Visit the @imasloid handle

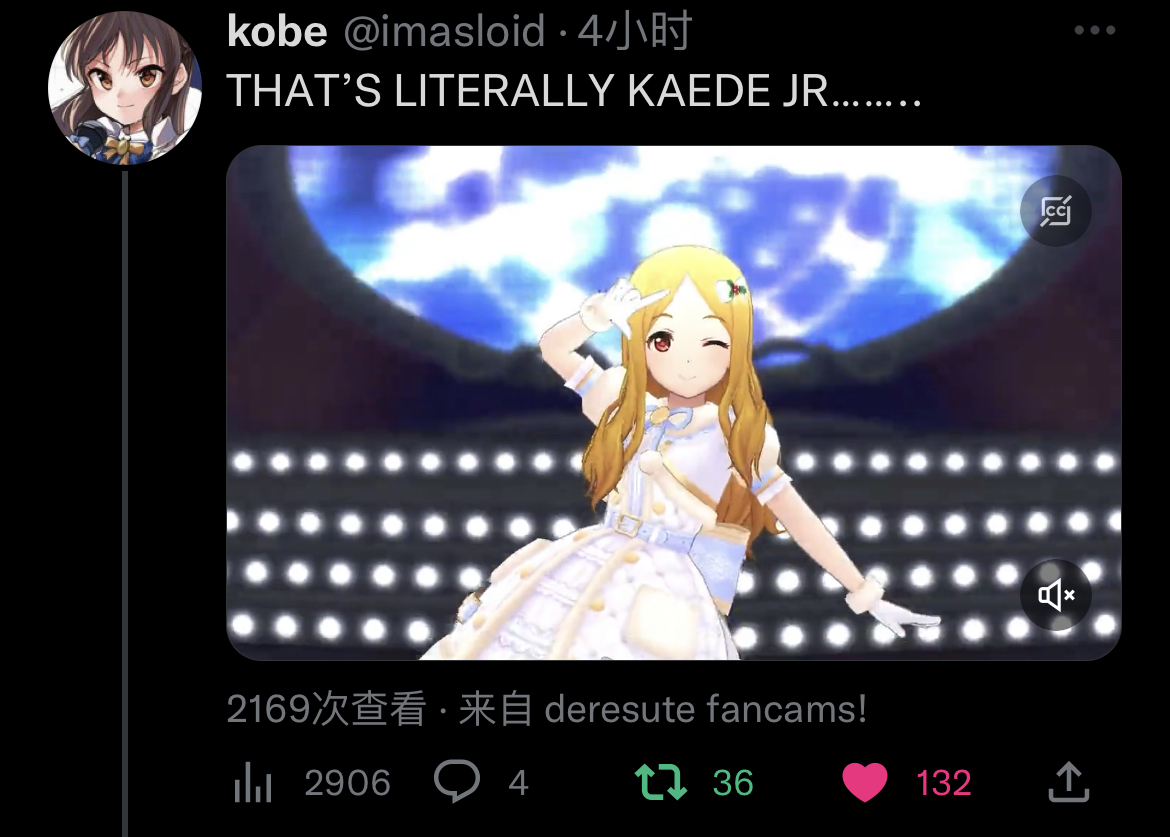point(444,32)
